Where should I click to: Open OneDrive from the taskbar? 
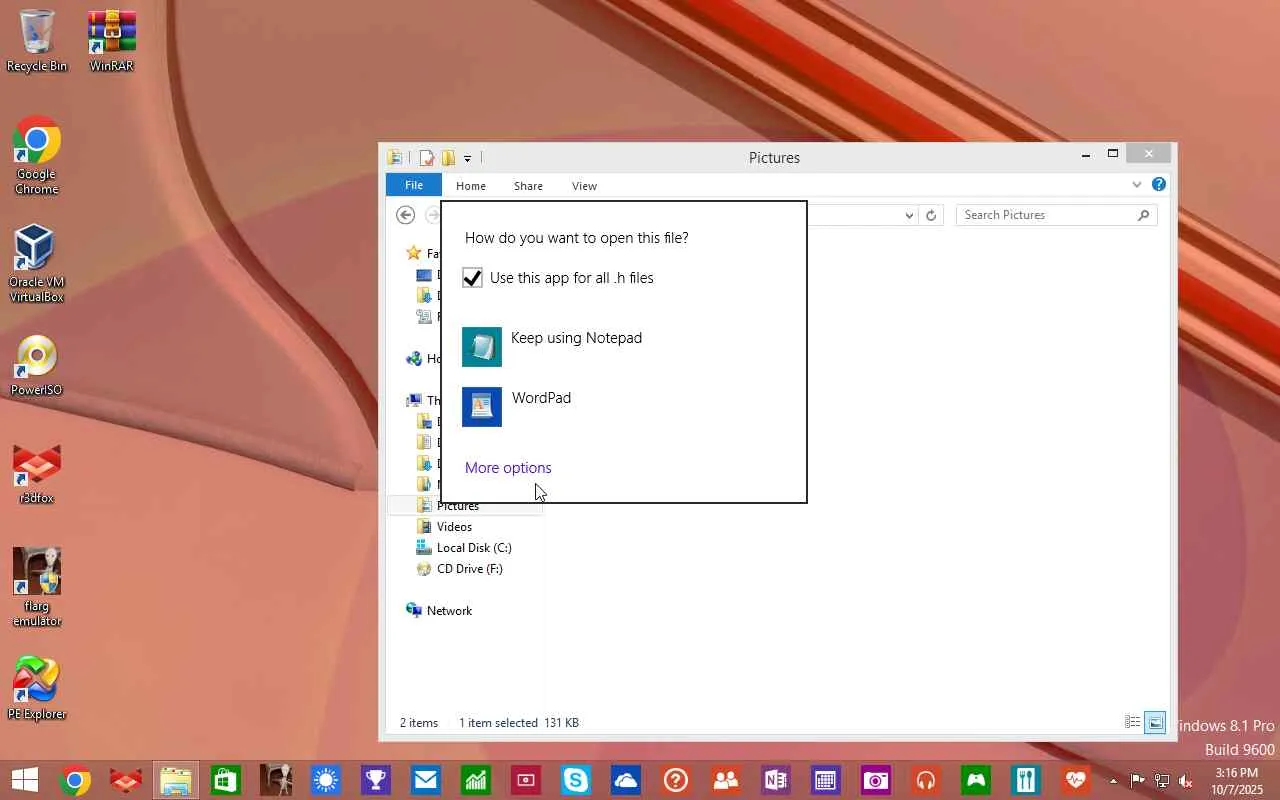[x=626, y=780]
